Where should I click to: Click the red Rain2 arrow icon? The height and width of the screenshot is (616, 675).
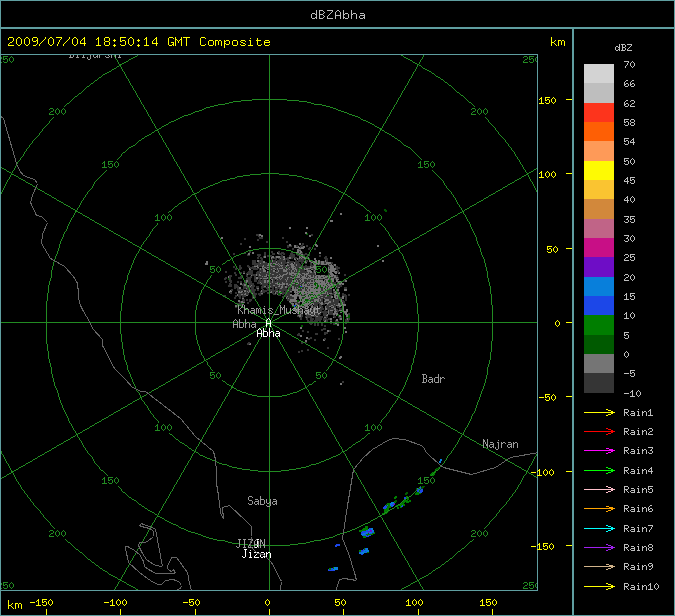[x=599, y=431]
